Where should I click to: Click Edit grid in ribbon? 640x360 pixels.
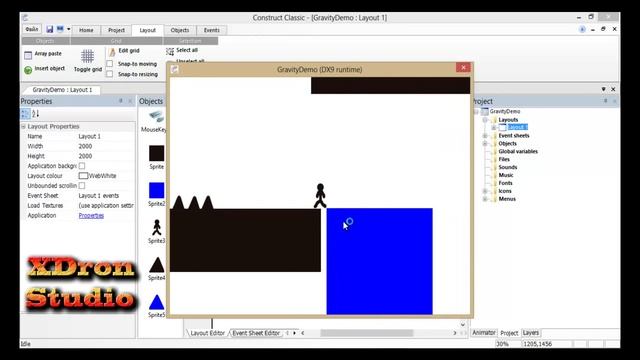click(x=124, y=51)
